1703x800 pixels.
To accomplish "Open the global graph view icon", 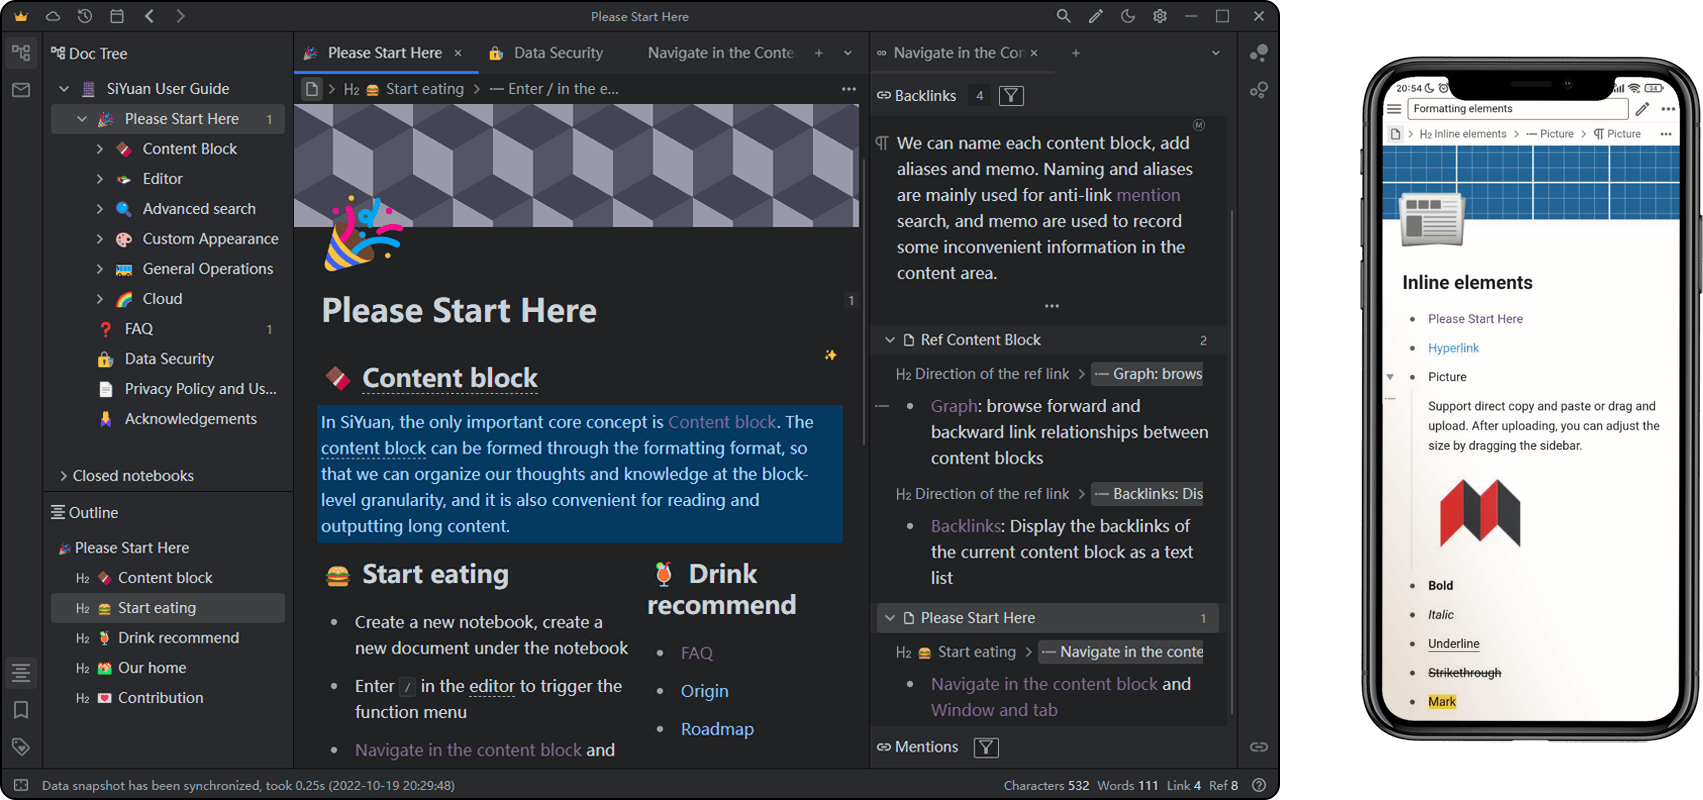I will click(1259, 90).
